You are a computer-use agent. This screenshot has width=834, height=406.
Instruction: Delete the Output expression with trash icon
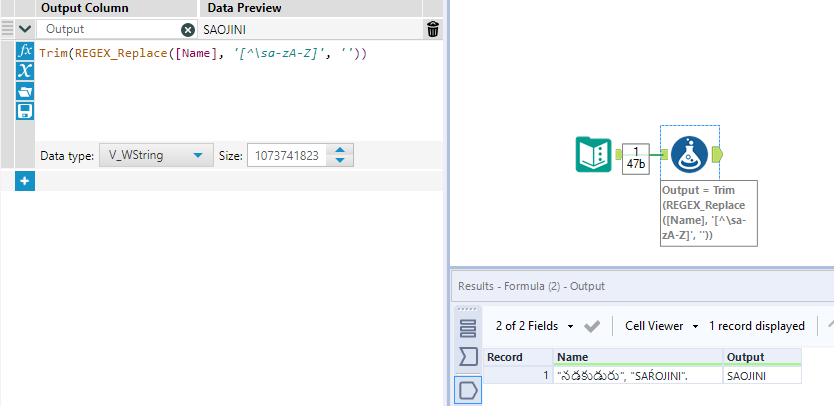[x=433, y=29]
